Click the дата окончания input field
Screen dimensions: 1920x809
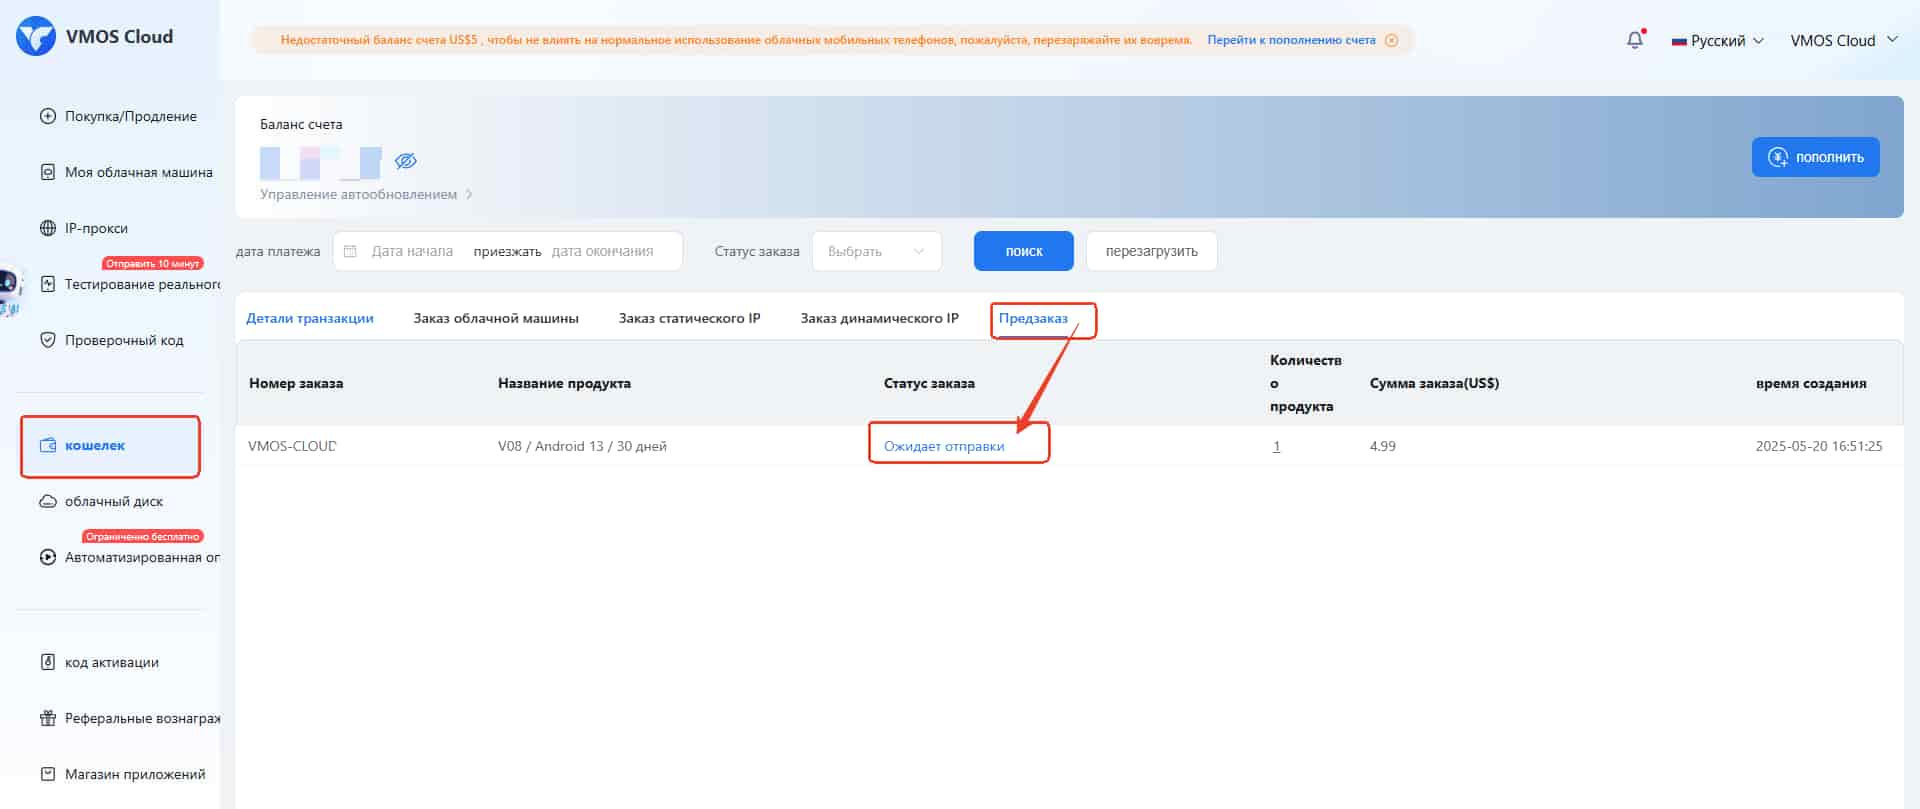click(603, 251)
